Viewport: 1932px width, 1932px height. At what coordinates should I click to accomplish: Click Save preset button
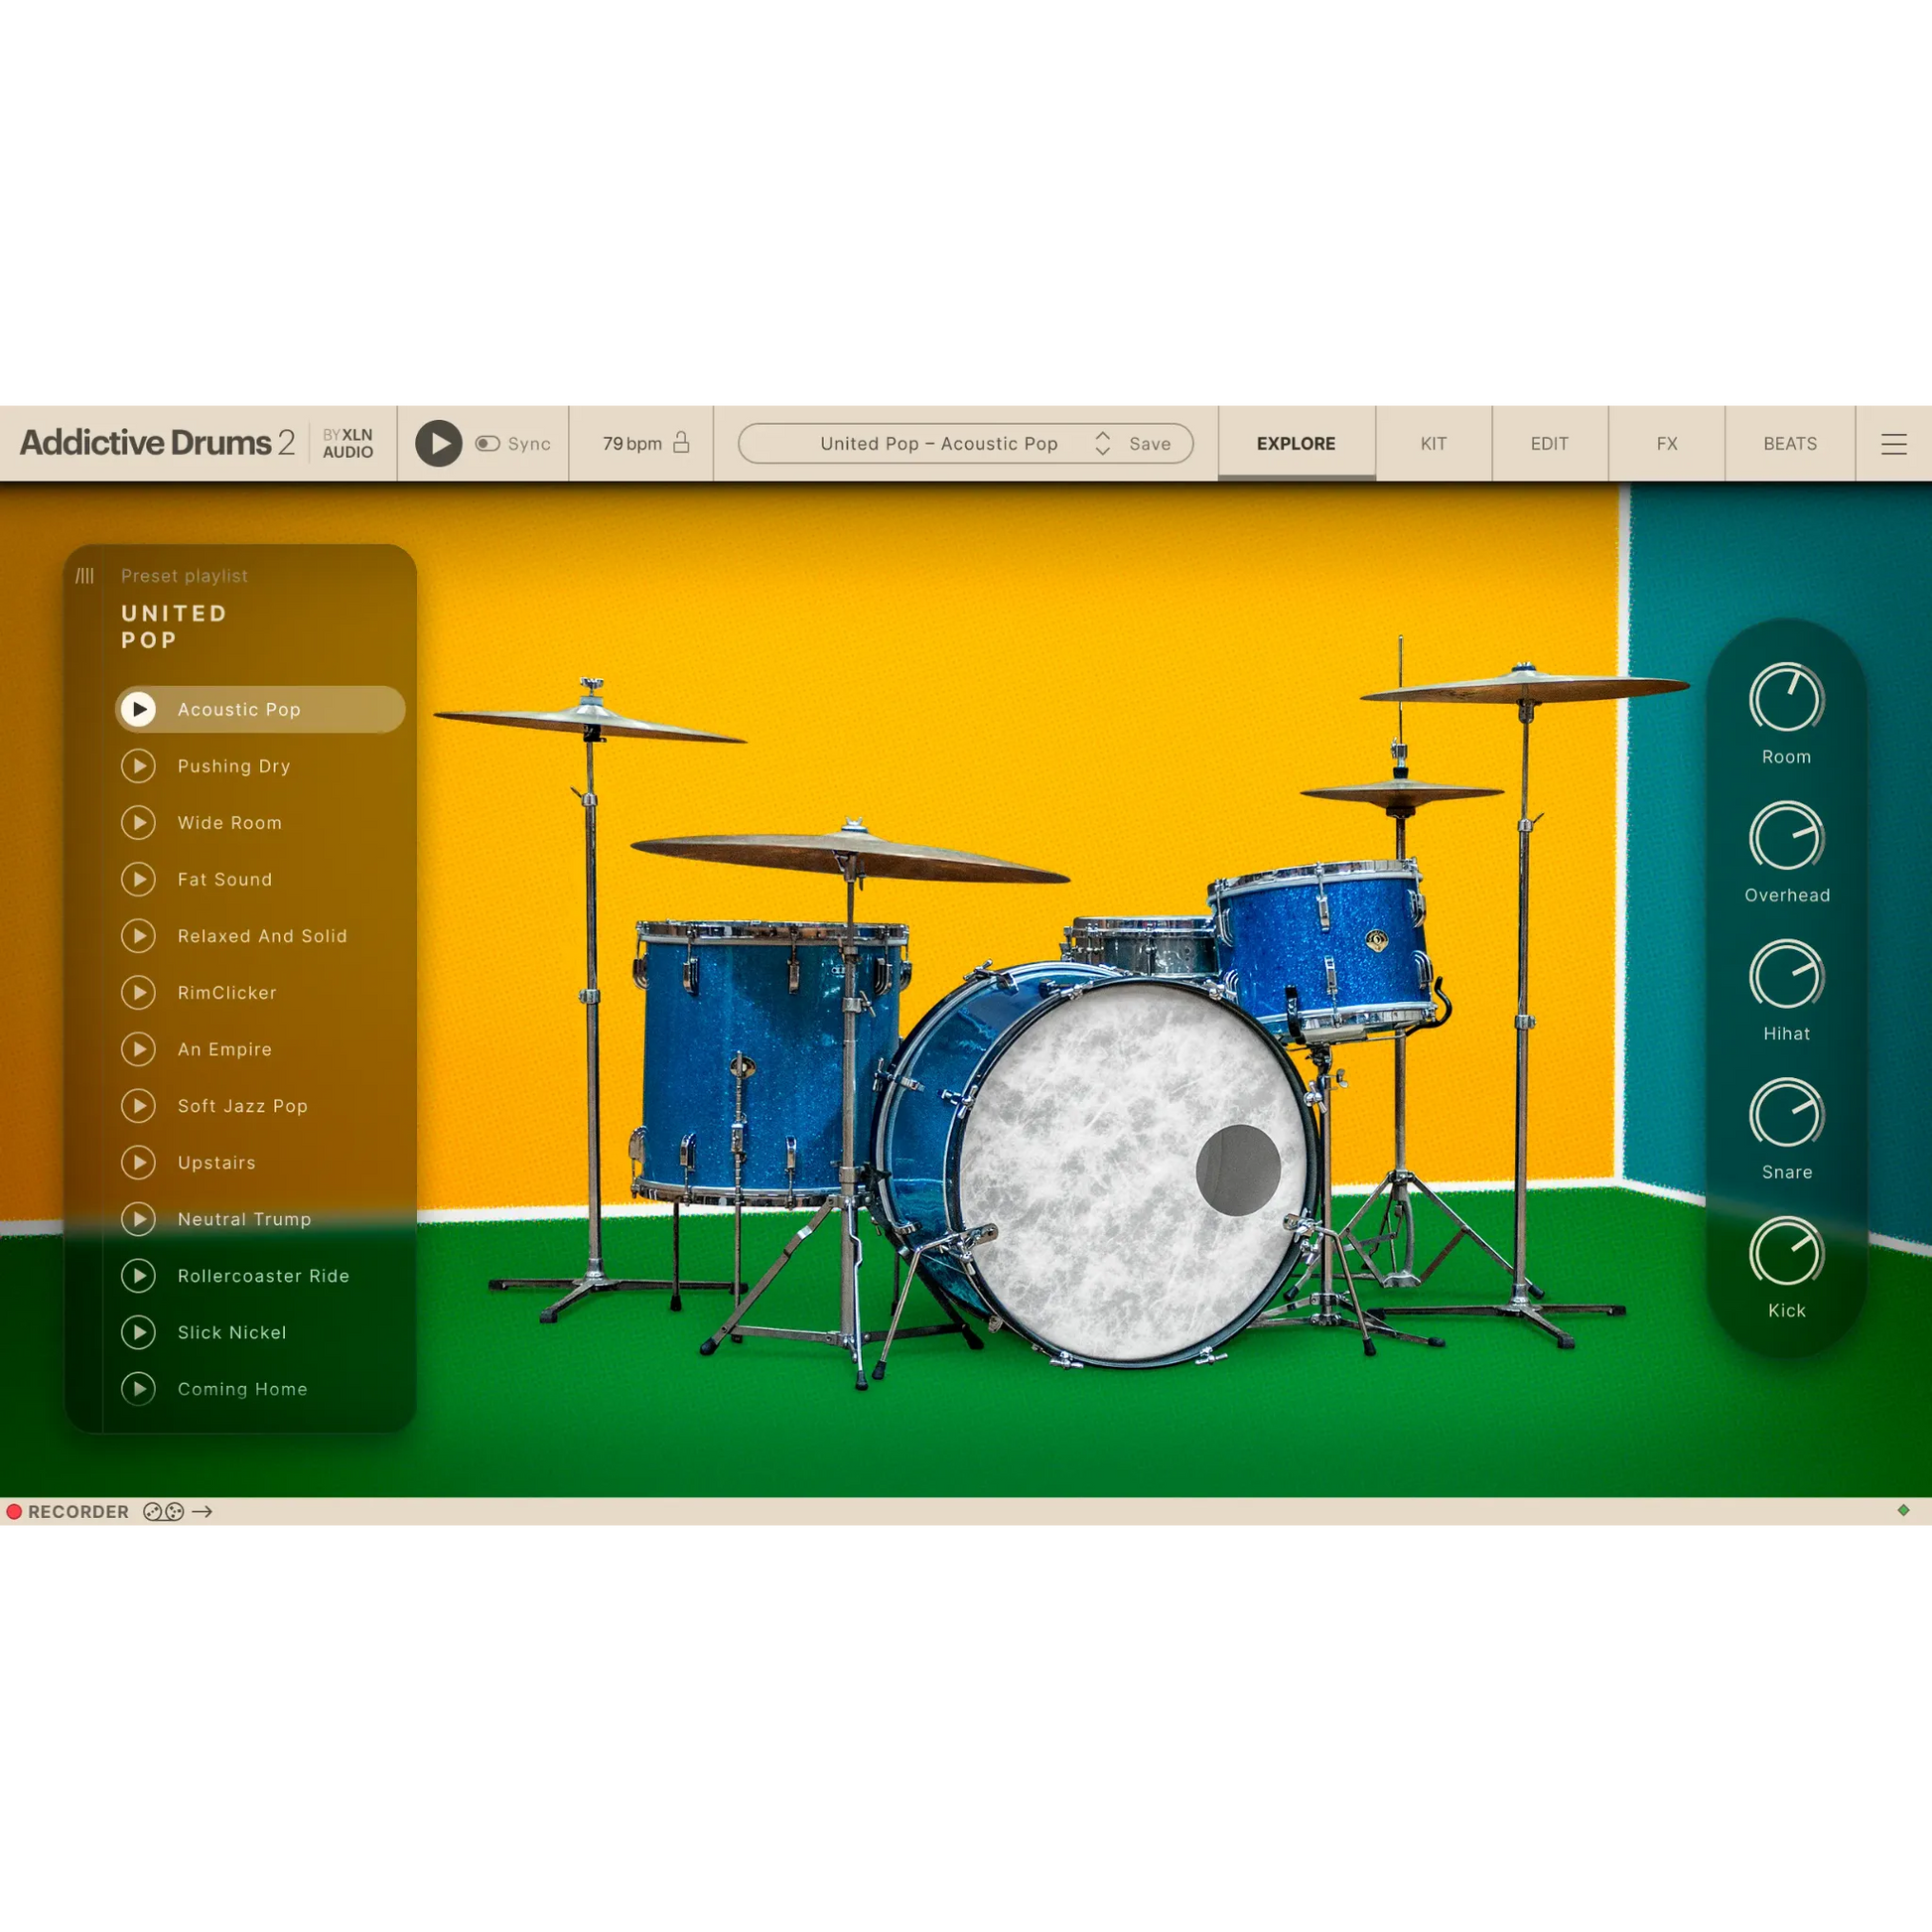click(1149, 443)
